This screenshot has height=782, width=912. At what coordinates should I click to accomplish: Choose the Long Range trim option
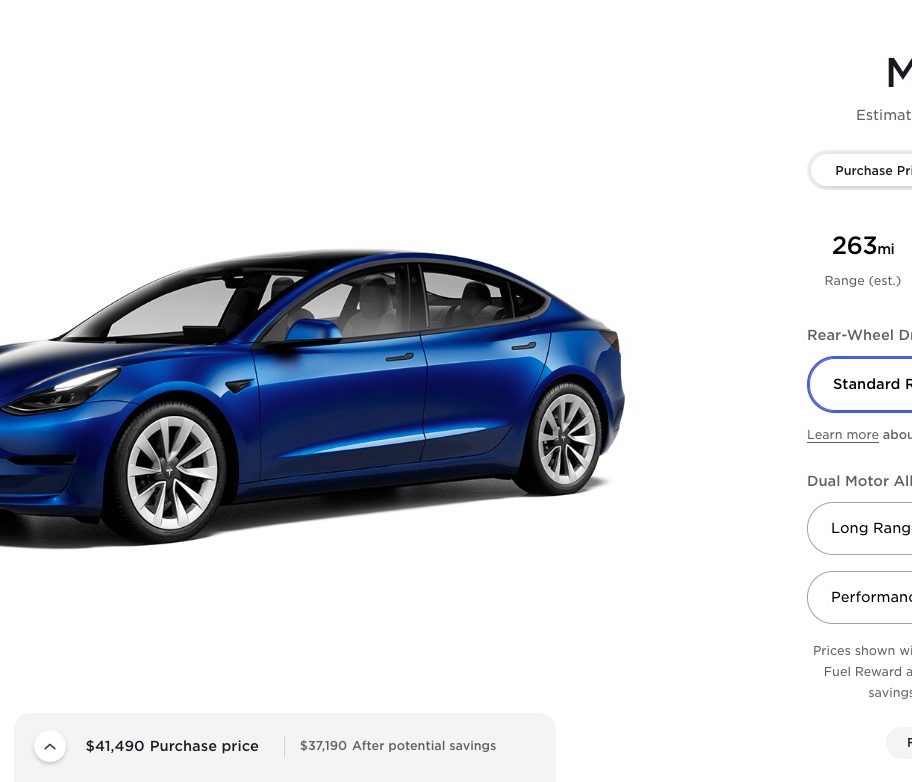(x=860, y=528)
